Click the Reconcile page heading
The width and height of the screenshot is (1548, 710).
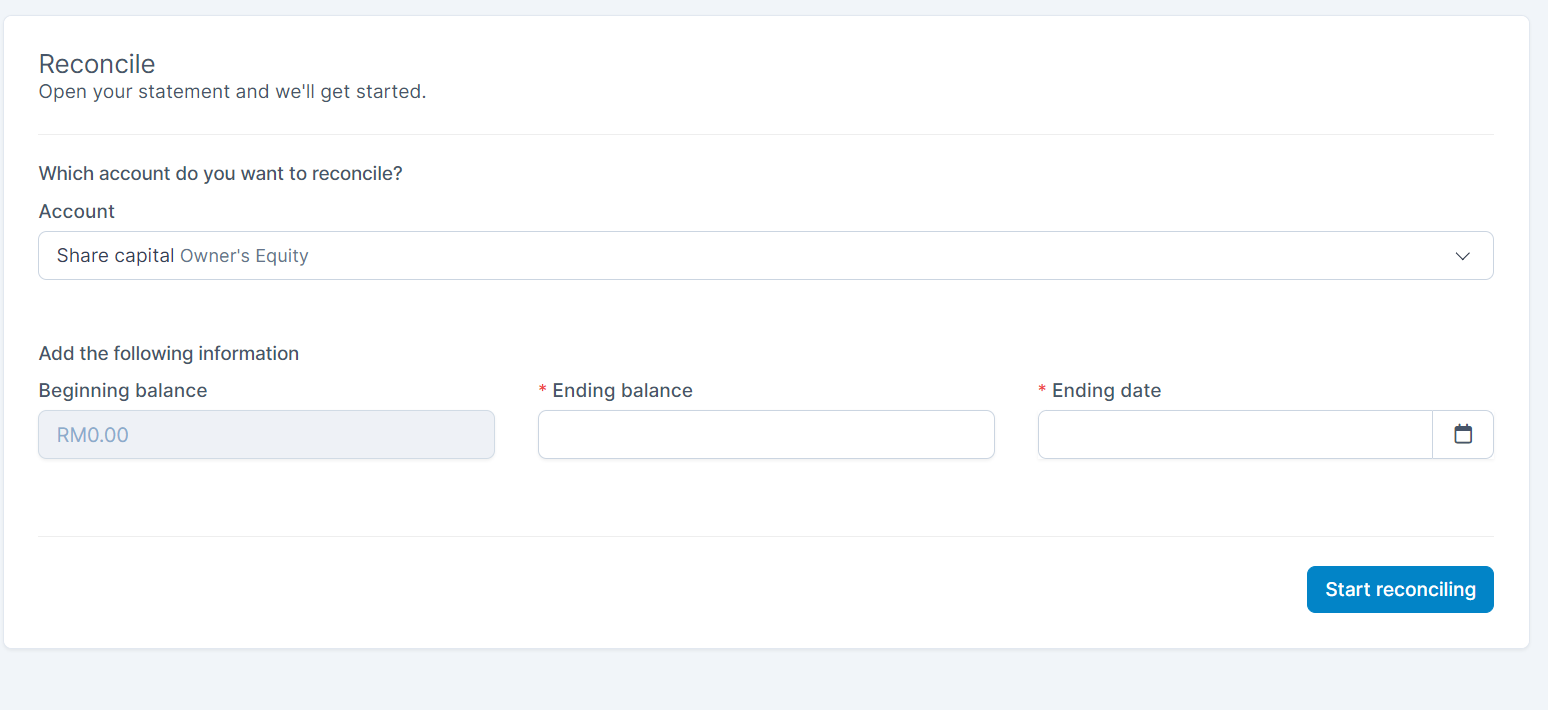point(97,64)
